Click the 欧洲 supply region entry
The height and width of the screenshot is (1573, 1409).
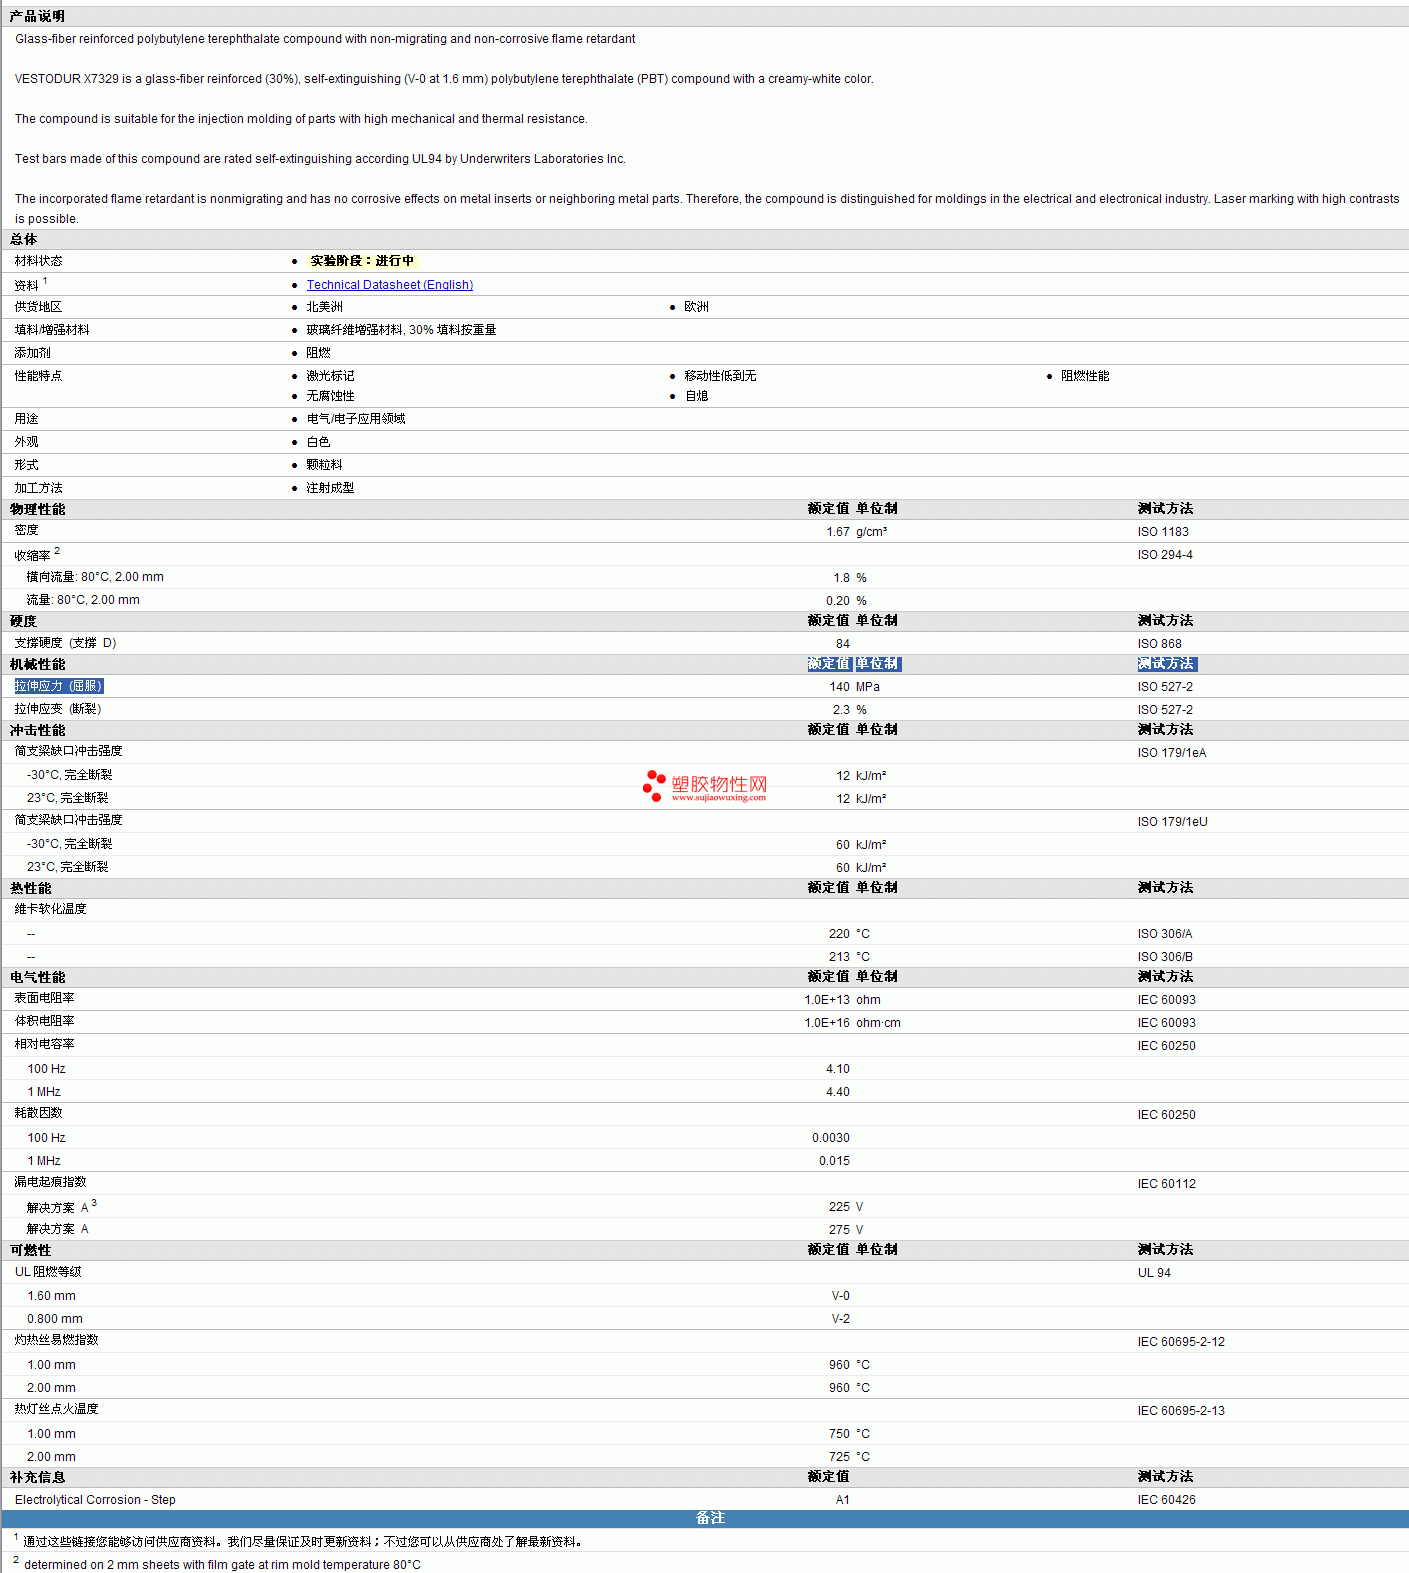coord(696,307)
